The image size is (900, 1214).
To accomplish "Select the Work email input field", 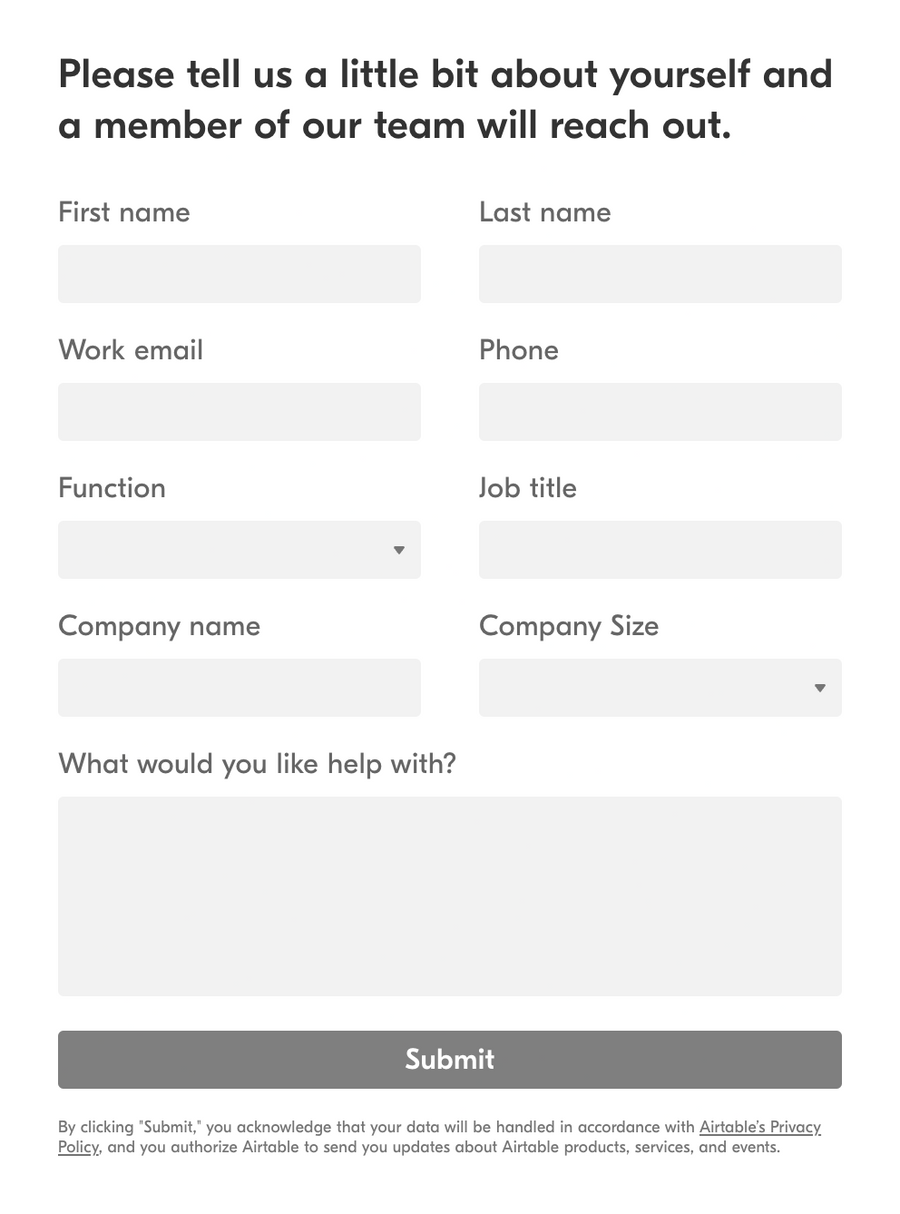I will 239,412.
